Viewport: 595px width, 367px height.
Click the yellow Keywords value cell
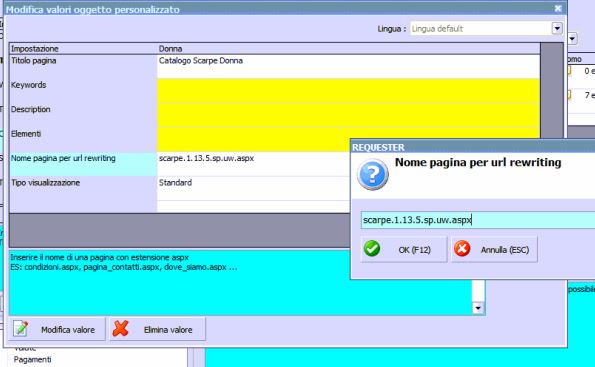(x=348, y=91)
